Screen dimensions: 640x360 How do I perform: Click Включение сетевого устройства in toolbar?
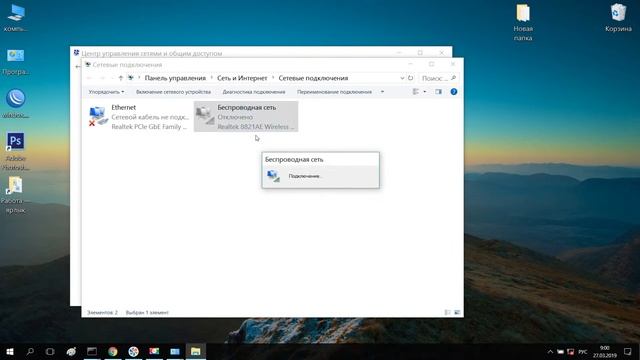tap(173, 92)
